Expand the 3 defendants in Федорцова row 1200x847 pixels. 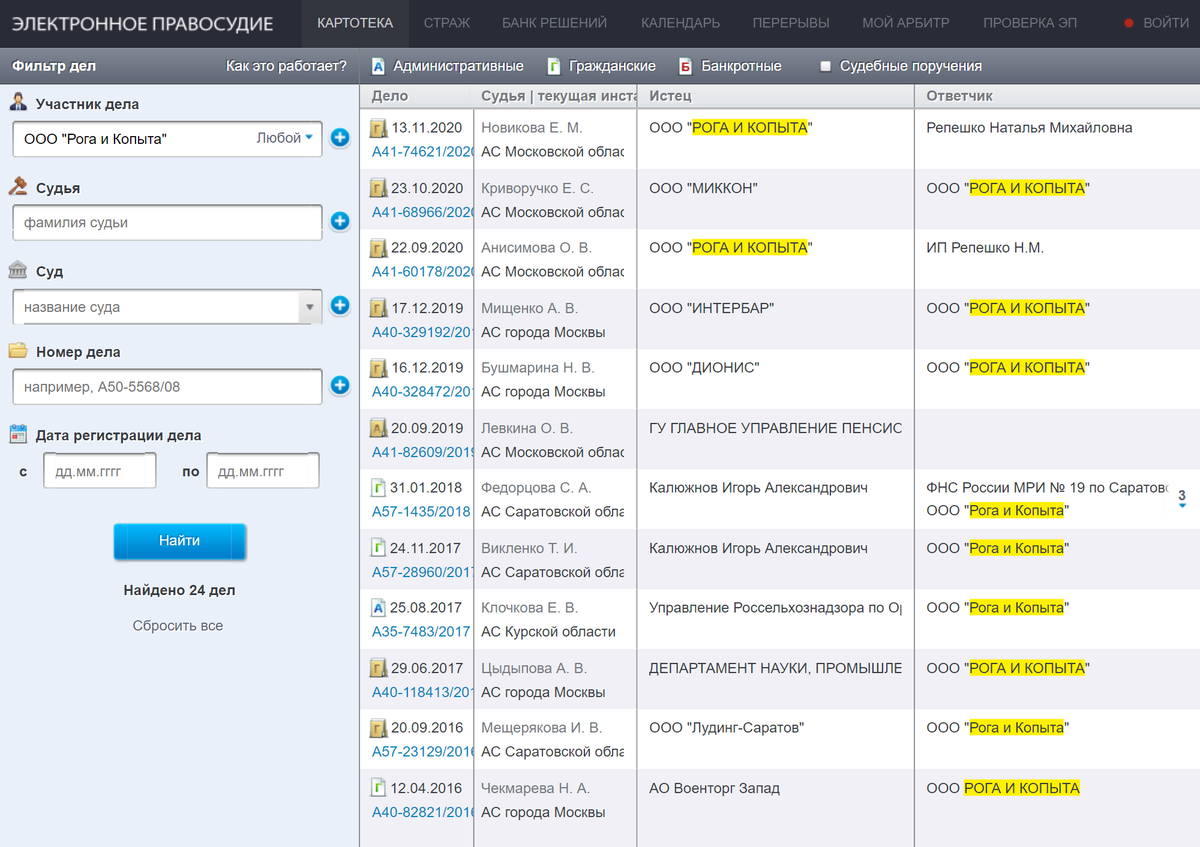(x=1182, y=498)
